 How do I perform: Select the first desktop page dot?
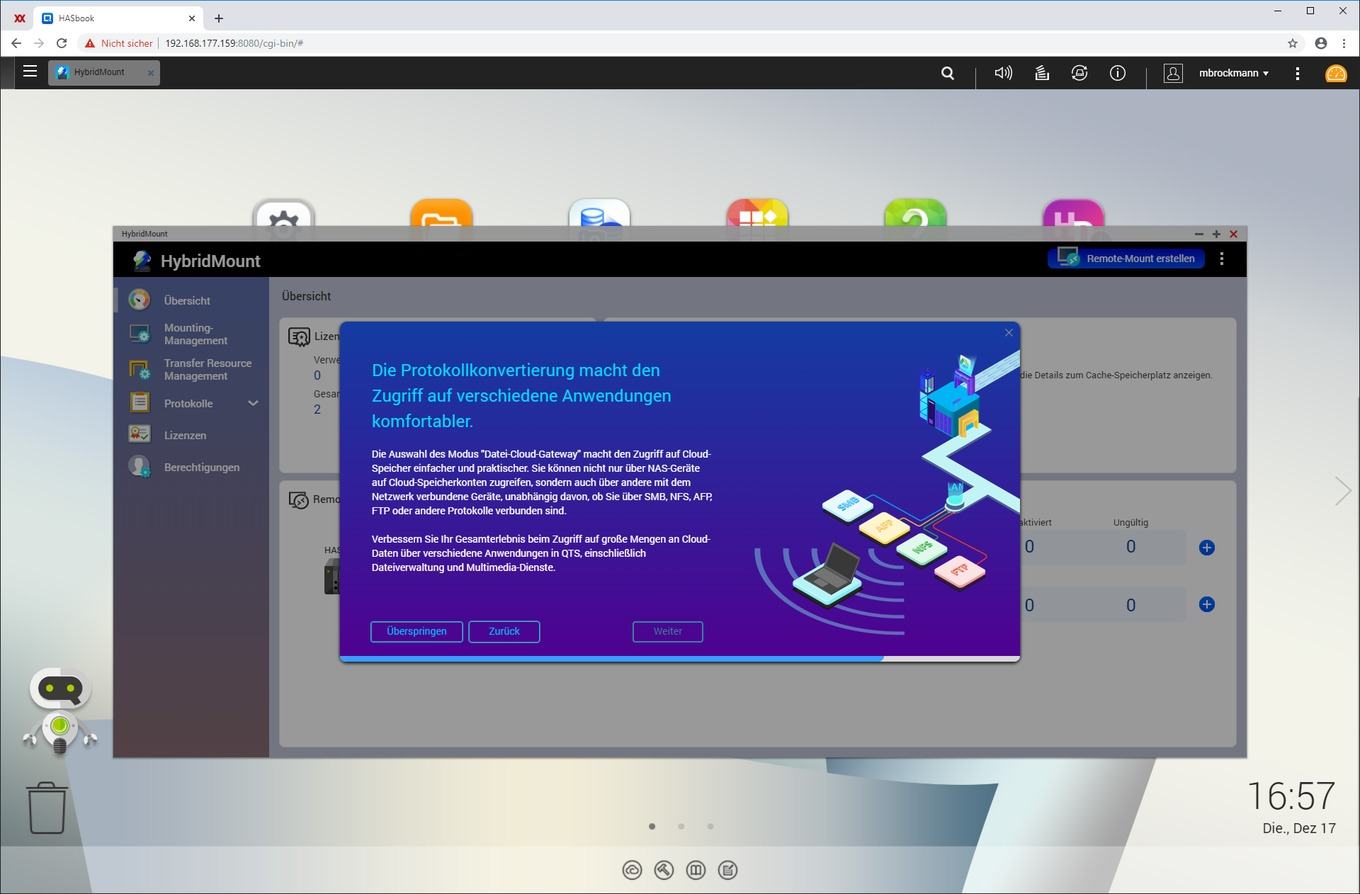click(652, 826)
